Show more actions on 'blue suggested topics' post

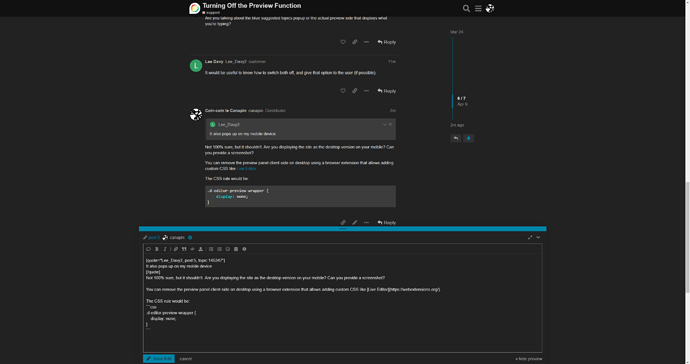tap(366, 42)
